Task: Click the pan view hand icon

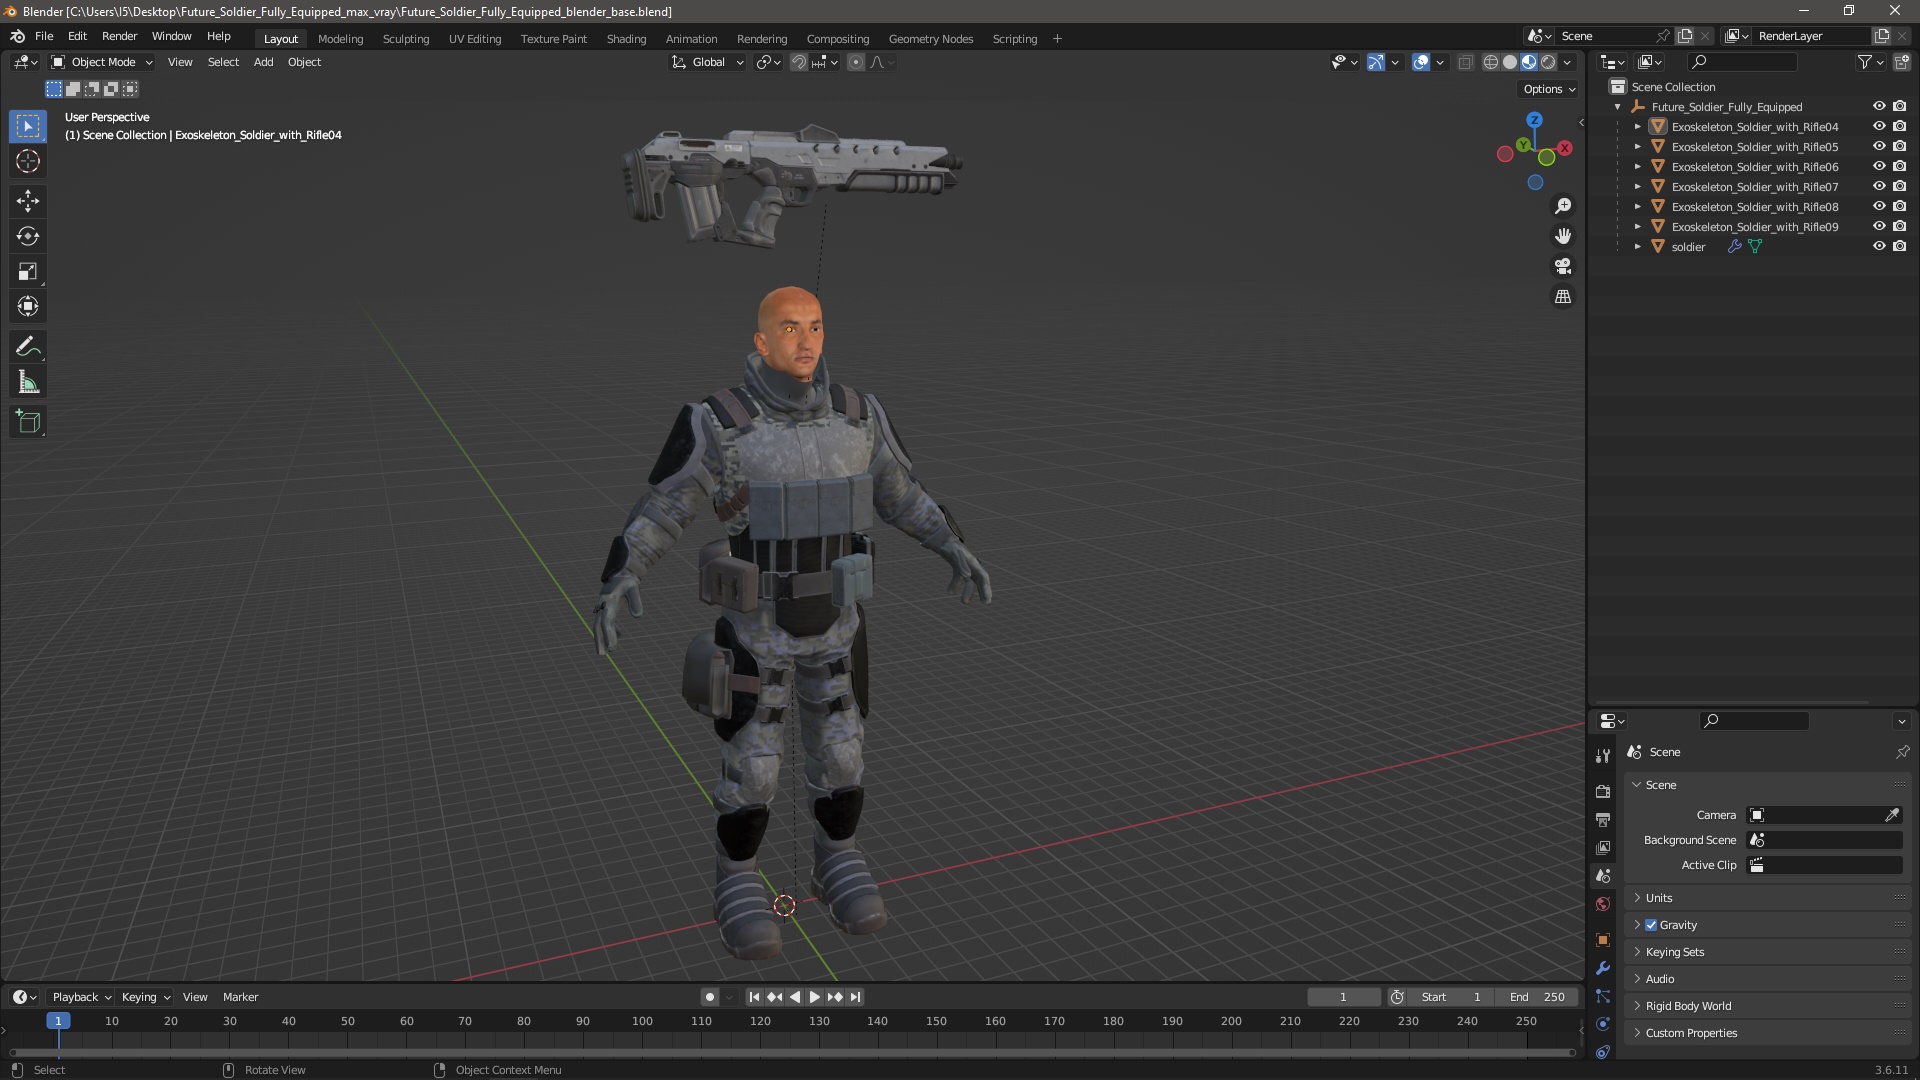Action: [x=1563, y=236]
